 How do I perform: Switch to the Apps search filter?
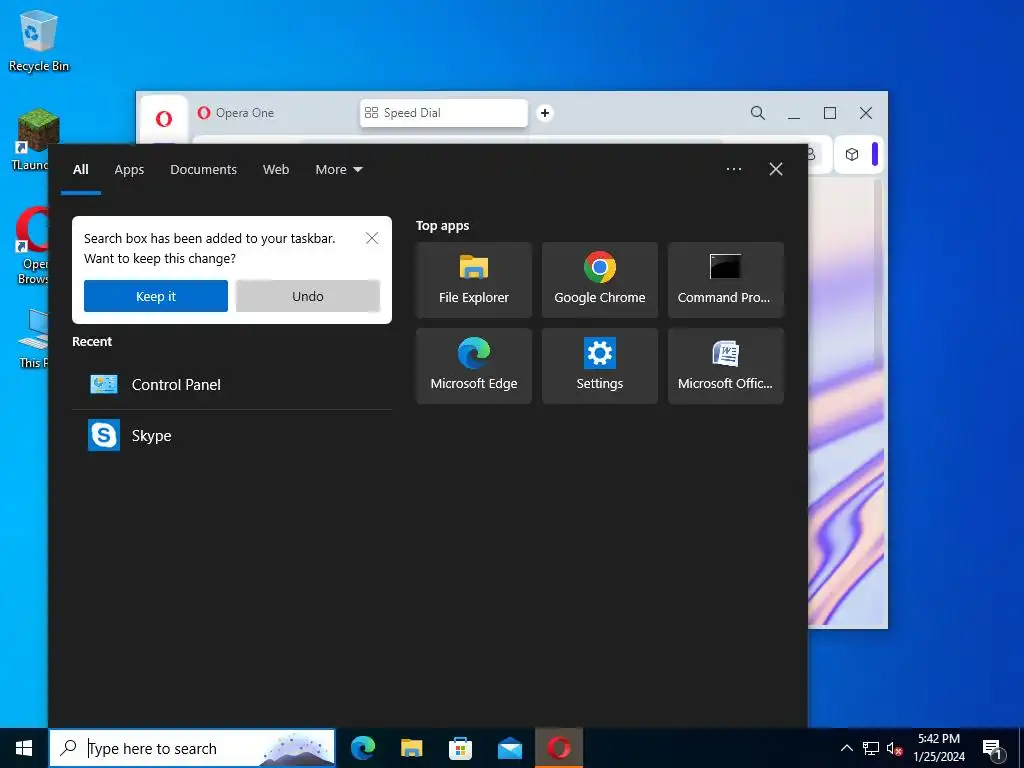click(129, 170)
